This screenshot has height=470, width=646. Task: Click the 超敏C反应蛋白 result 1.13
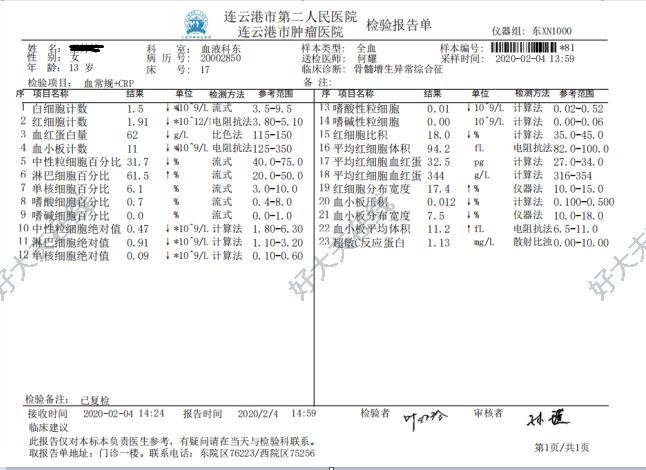click(x=438, y=243)
